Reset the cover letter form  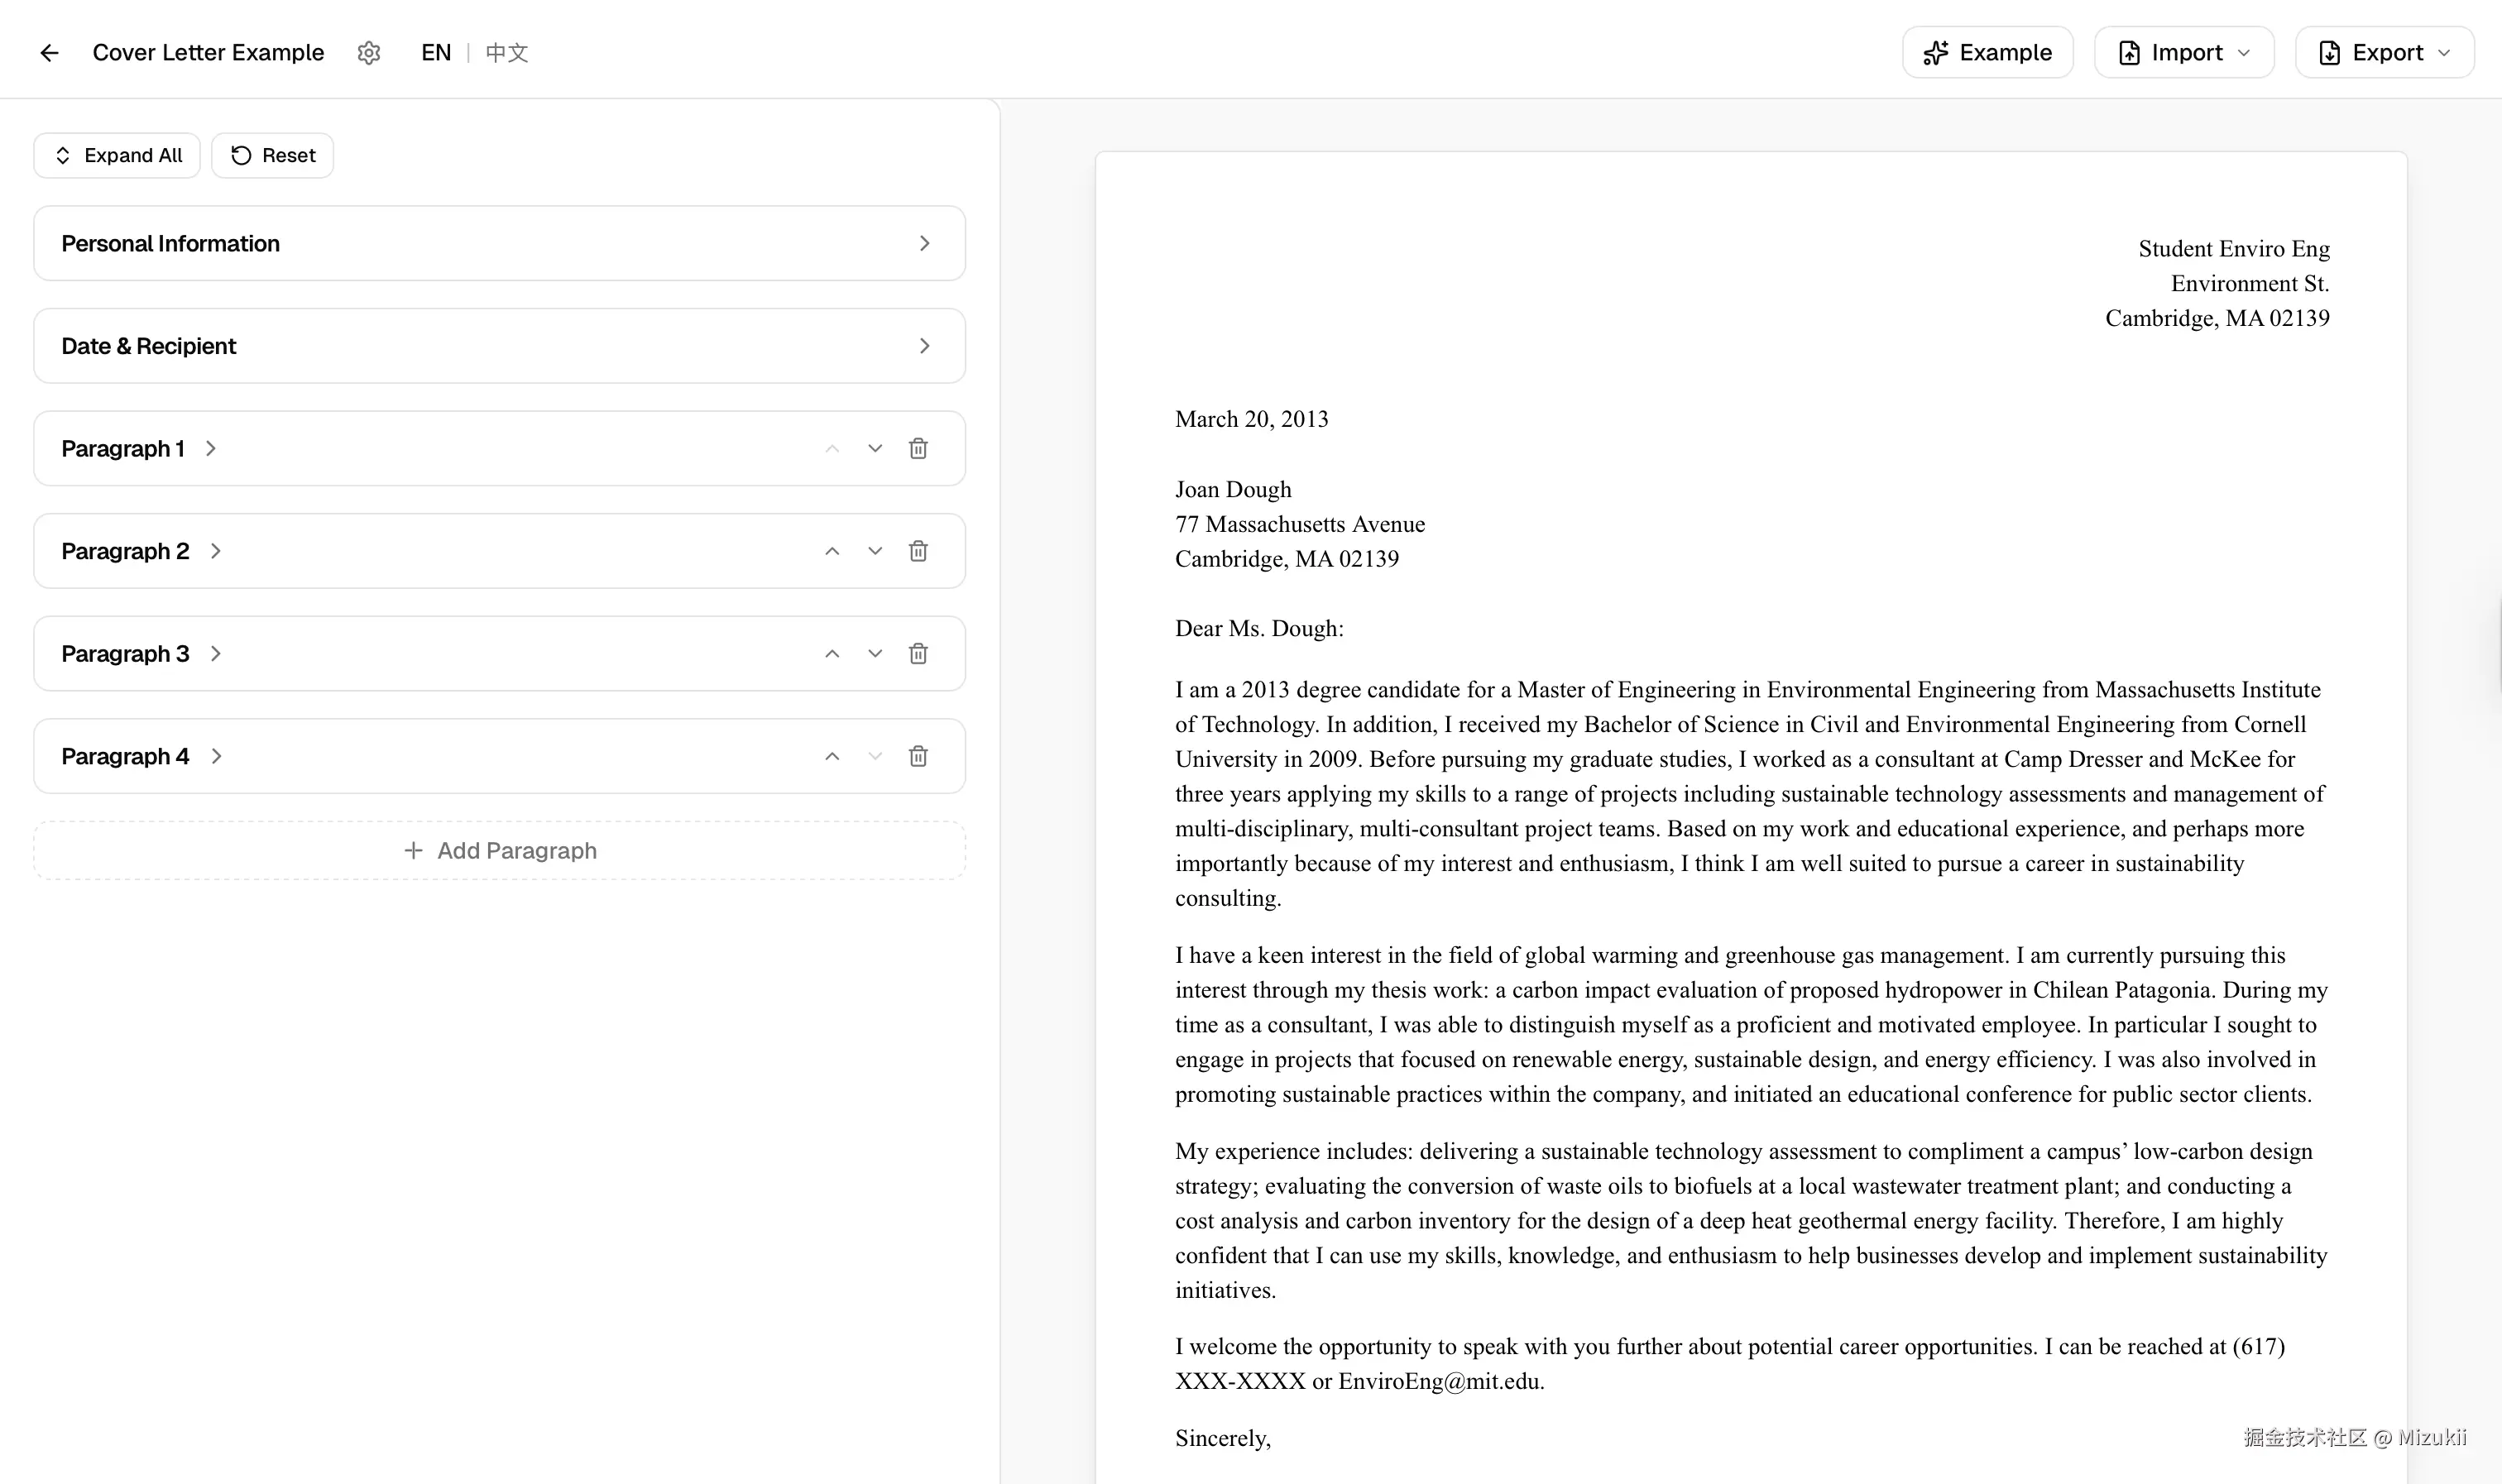(x=273, y=156)
